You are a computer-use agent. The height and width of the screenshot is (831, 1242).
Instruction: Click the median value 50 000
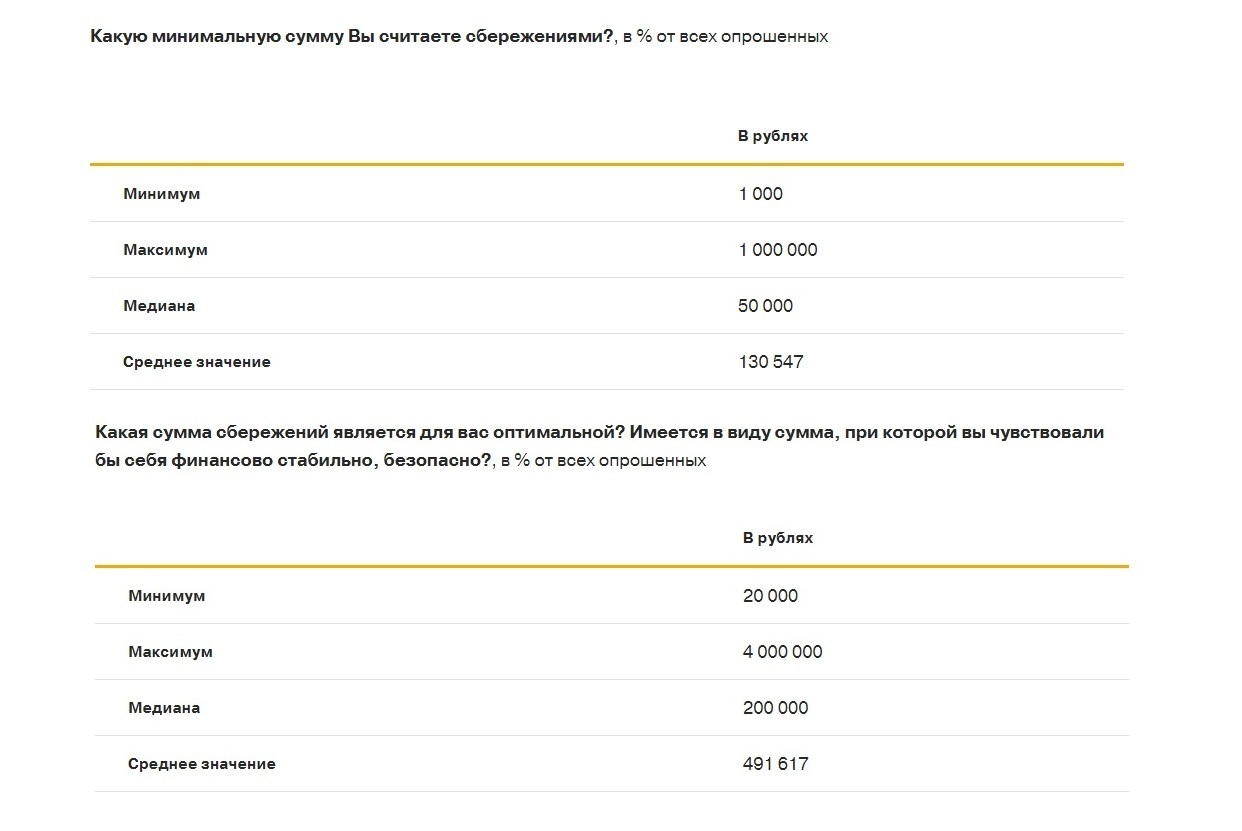click(x=765, y=306)
